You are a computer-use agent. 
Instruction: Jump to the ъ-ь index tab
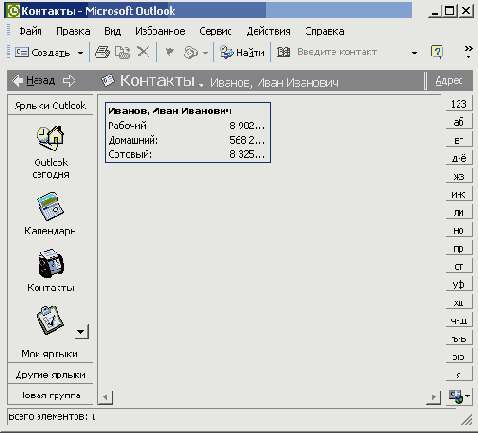point(459,339)
